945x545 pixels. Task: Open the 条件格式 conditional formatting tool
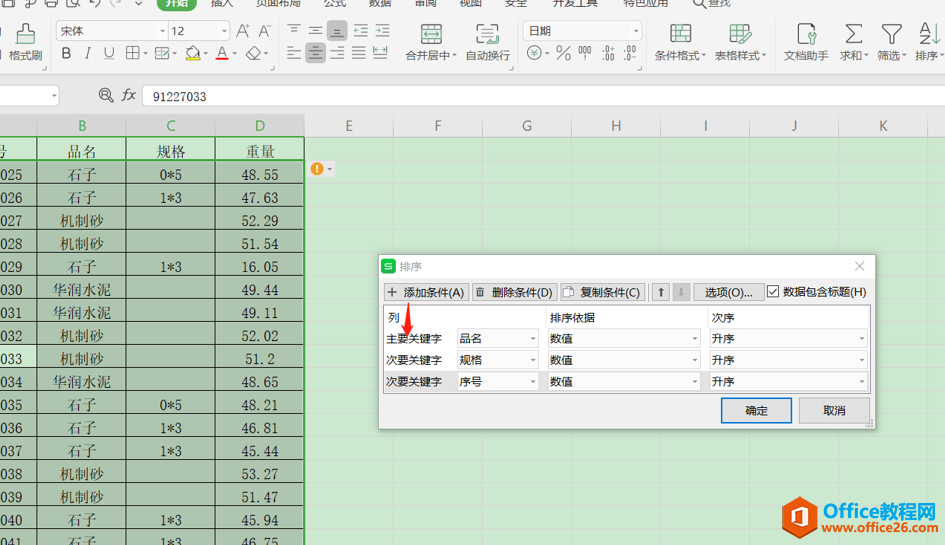(680, 42)
